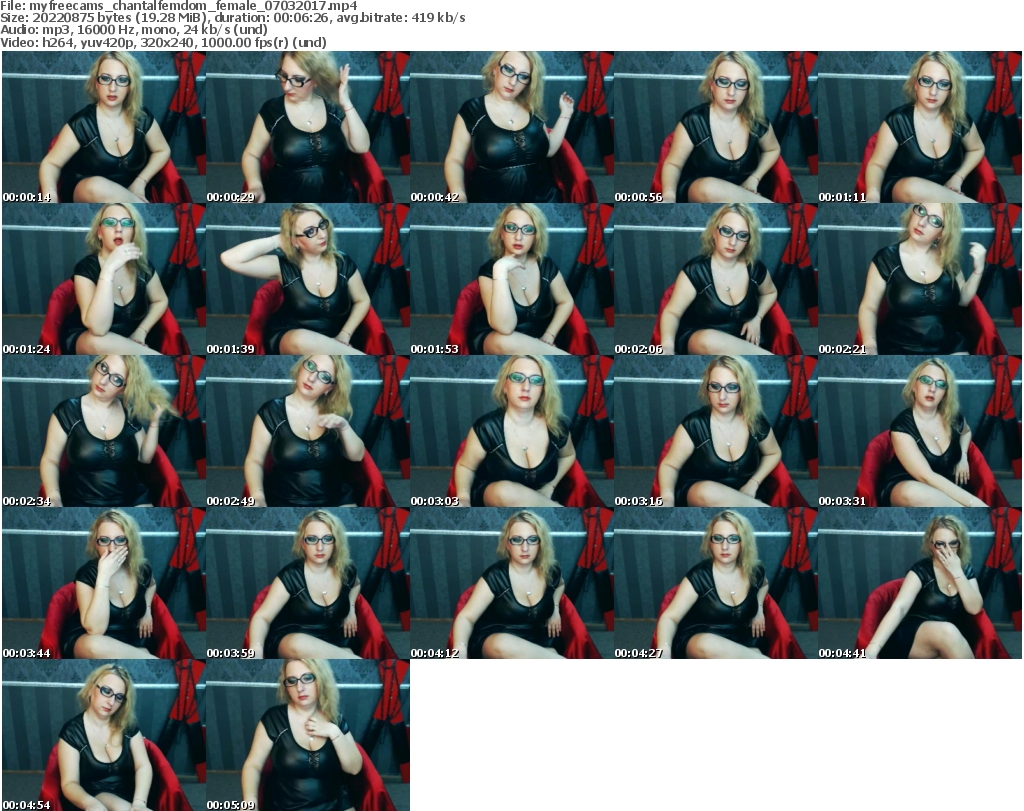Pick the frame marked 00:03:03
The image size is (1024, 811).
point(511,431)
